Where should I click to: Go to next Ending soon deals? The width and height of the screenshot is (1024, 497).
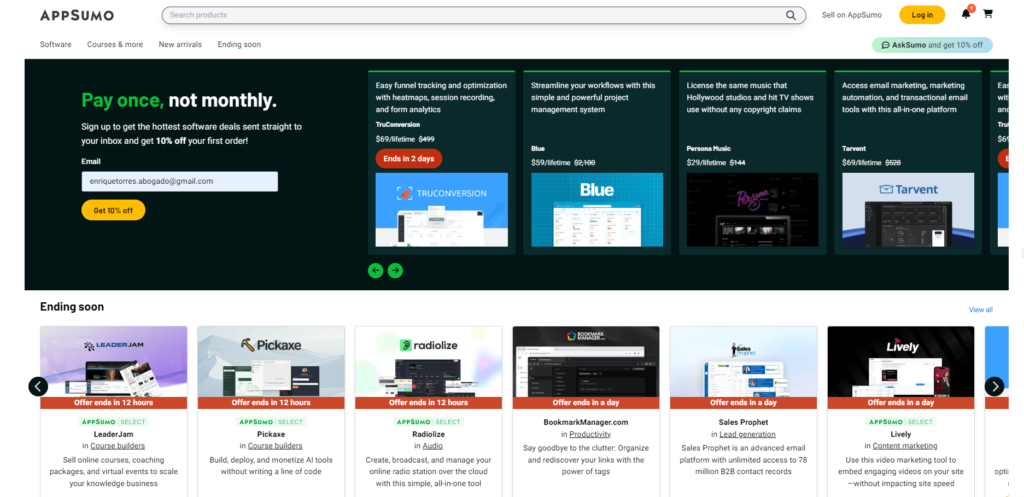pos(994,387)
